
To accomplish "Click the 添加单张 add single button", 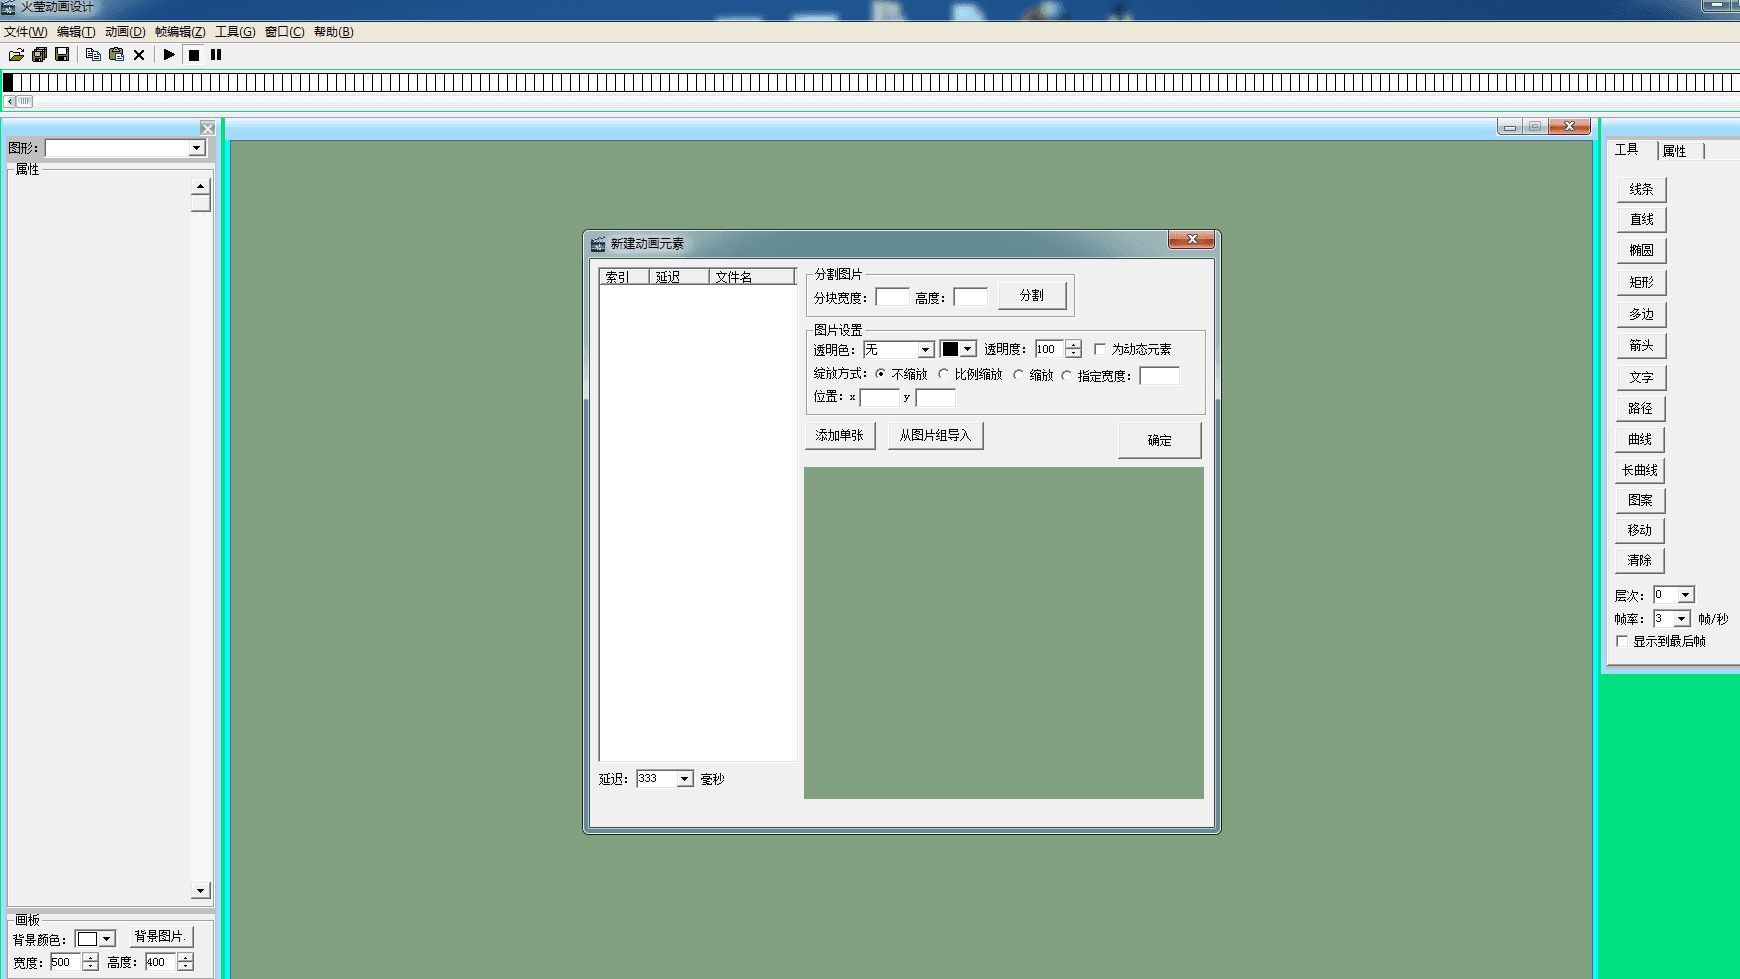I will coord(840,435).
